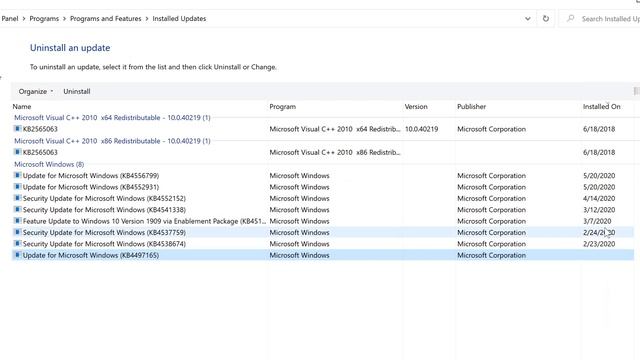
Task: Select Update for Microsoft Windows (KB4552931)
Action: [x=91, y=187]
